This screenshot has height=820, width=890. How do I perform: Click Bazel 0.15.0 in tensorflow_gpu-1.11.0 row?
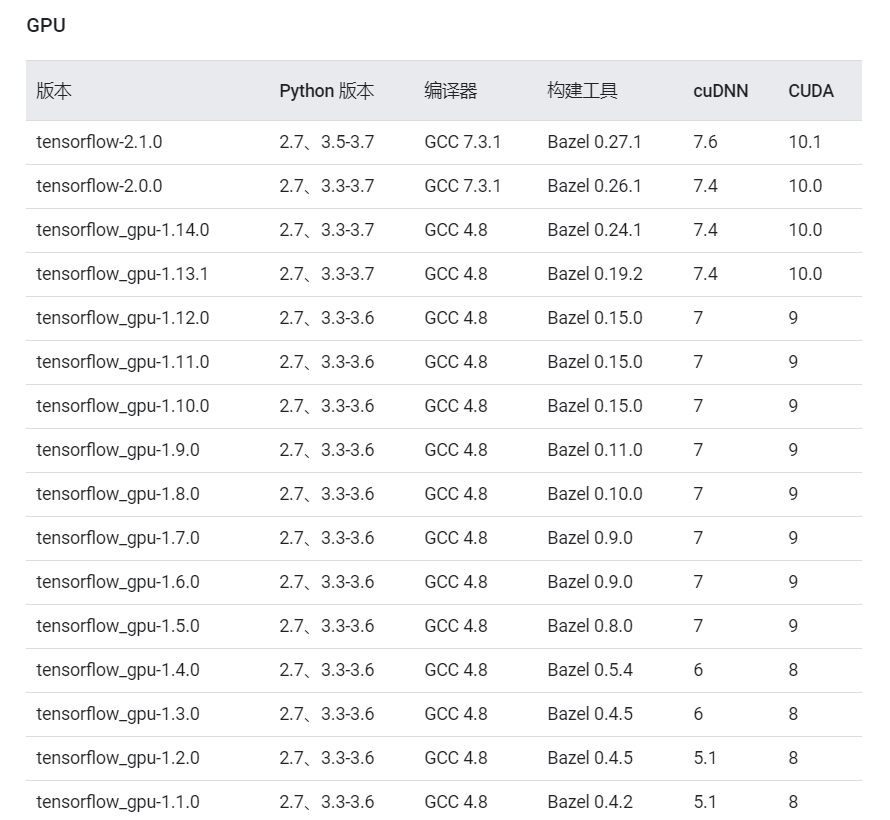click(595, 362)
